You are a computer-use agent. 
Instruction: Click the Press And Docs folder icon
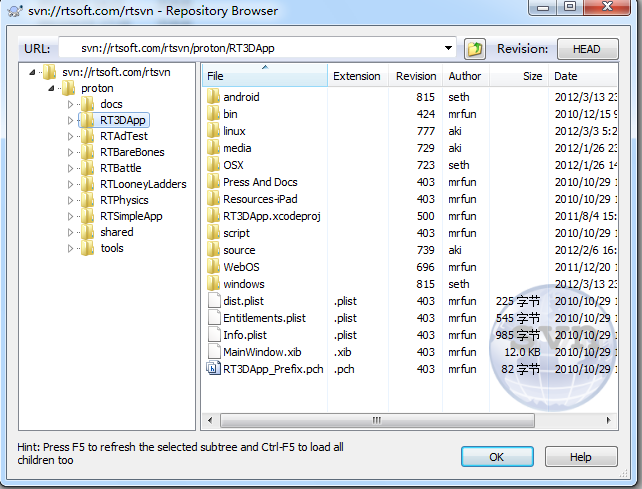(213, 182)
